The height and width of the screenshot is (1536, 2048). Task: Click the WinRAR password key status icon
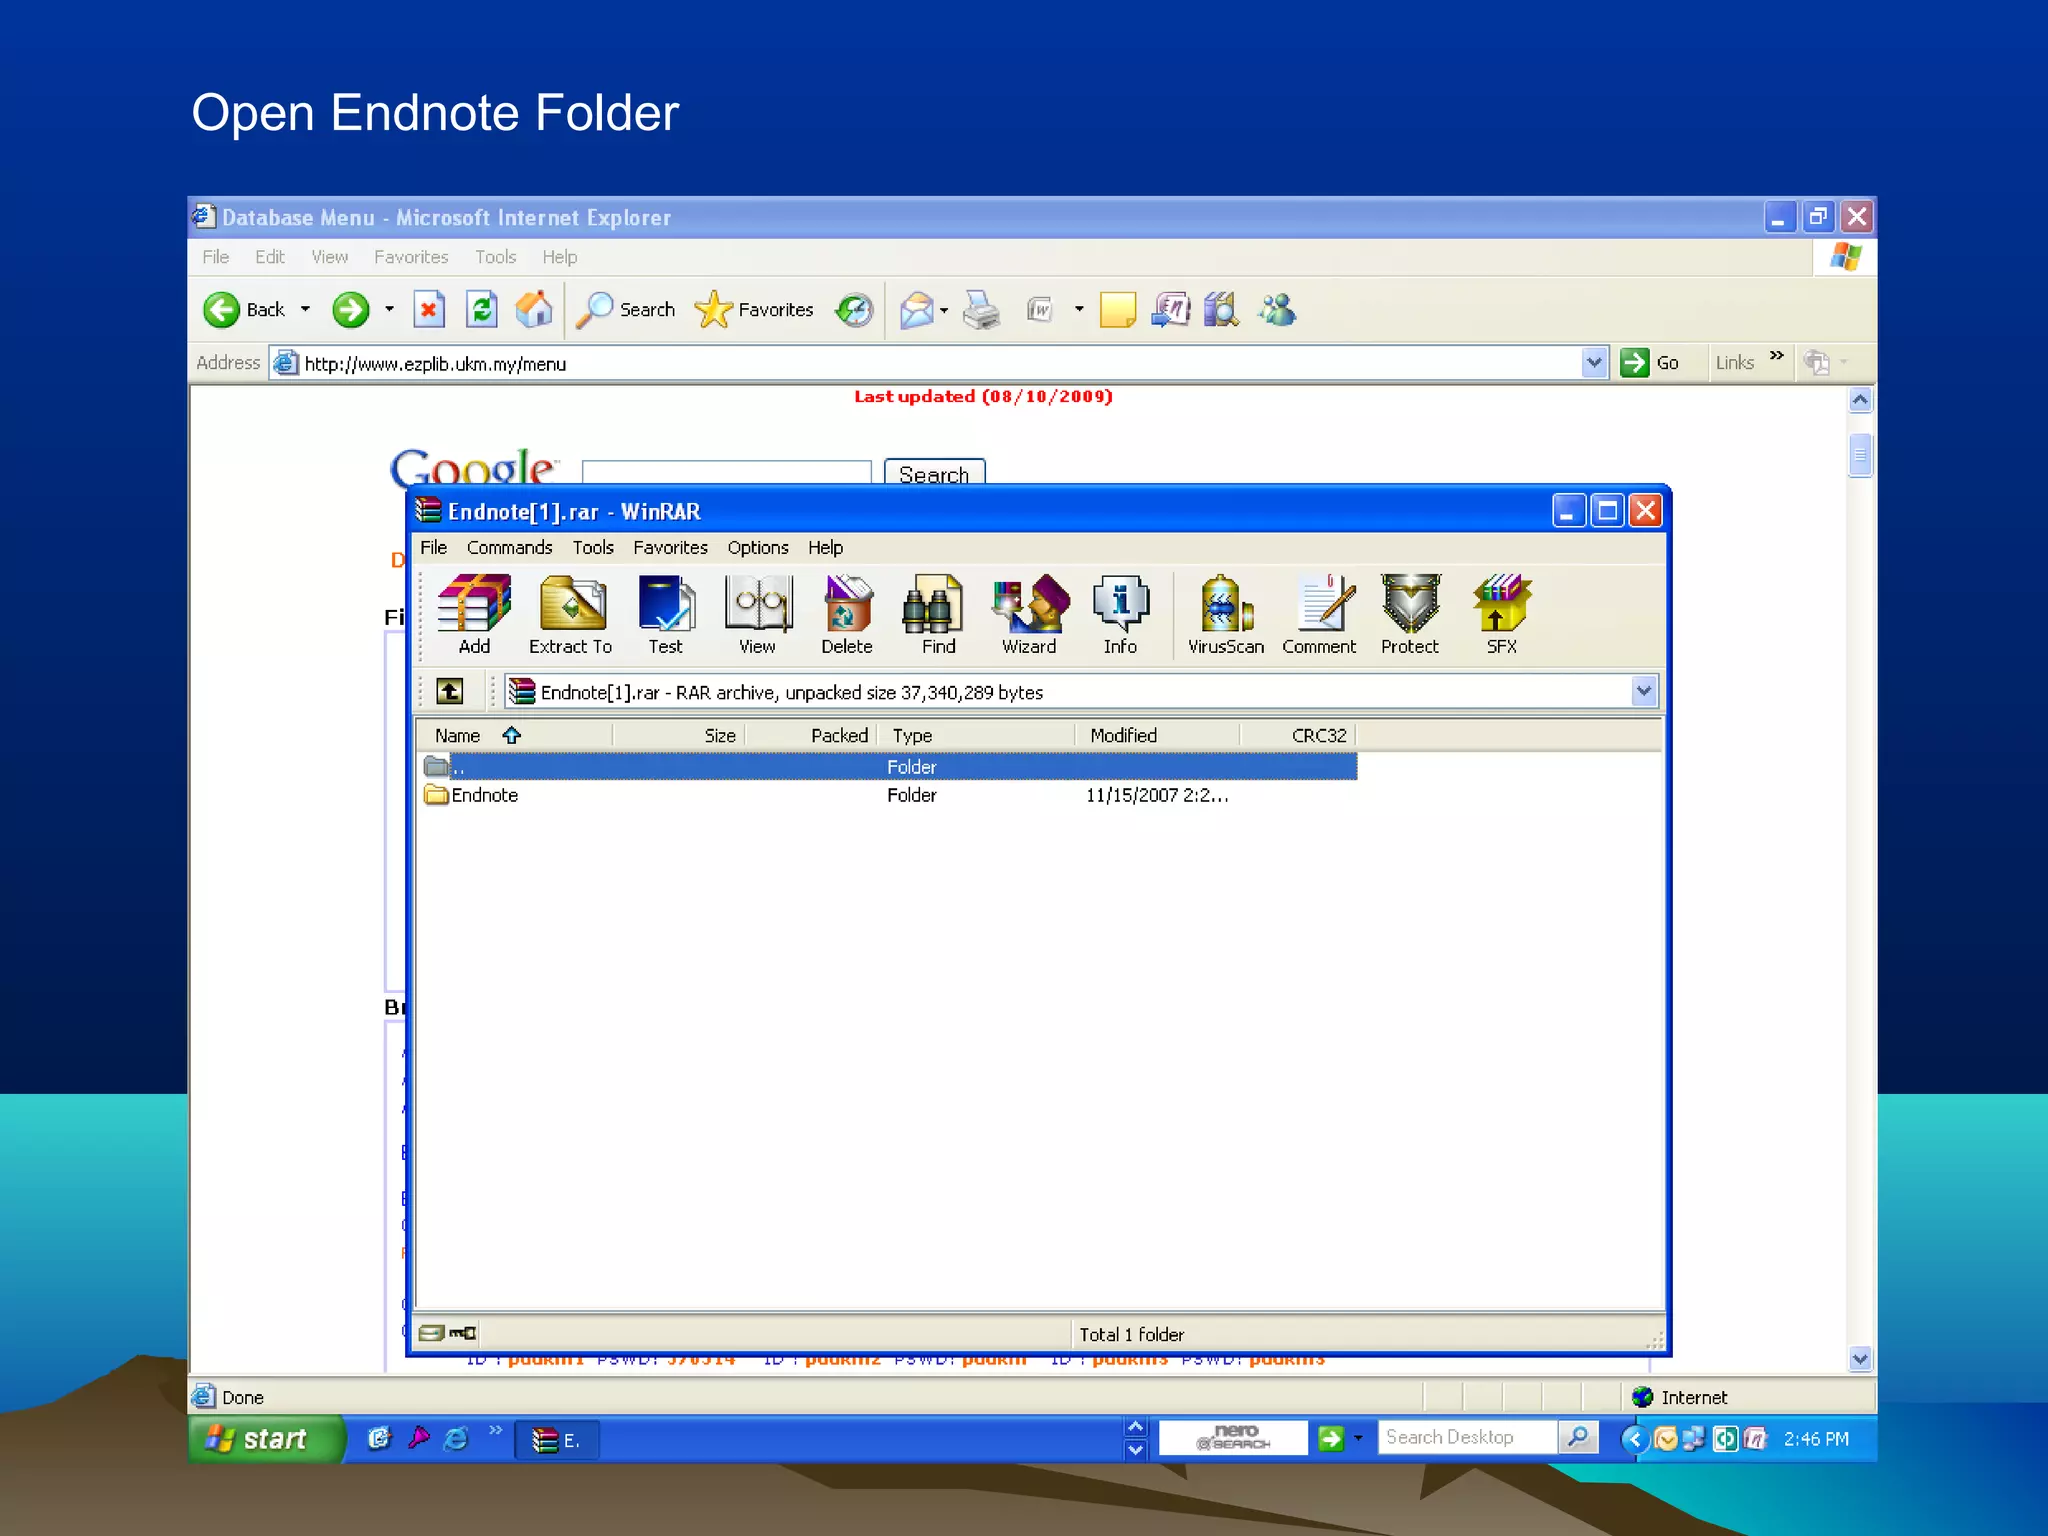pos(463,1333)
